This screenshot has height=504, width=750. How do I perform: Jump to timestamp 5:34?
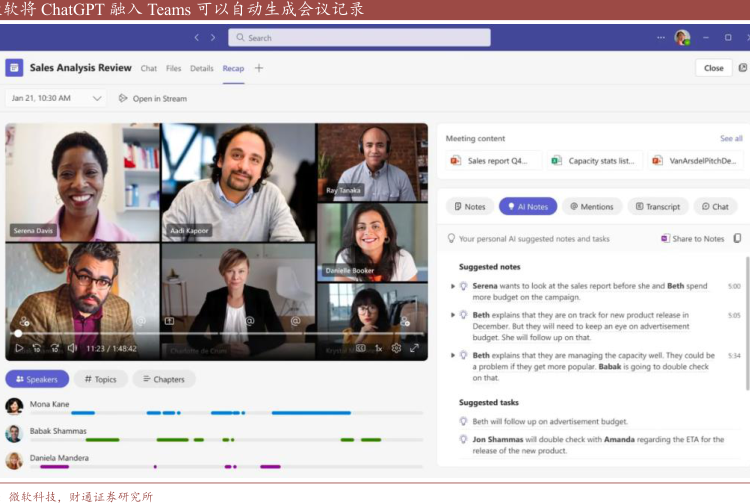click(734, 355)
